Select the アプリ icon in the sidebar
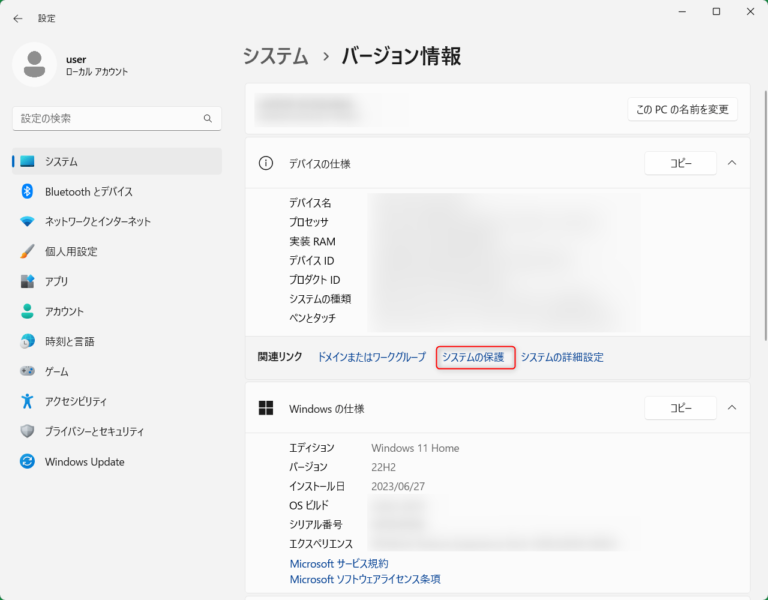 pos(28,281)
